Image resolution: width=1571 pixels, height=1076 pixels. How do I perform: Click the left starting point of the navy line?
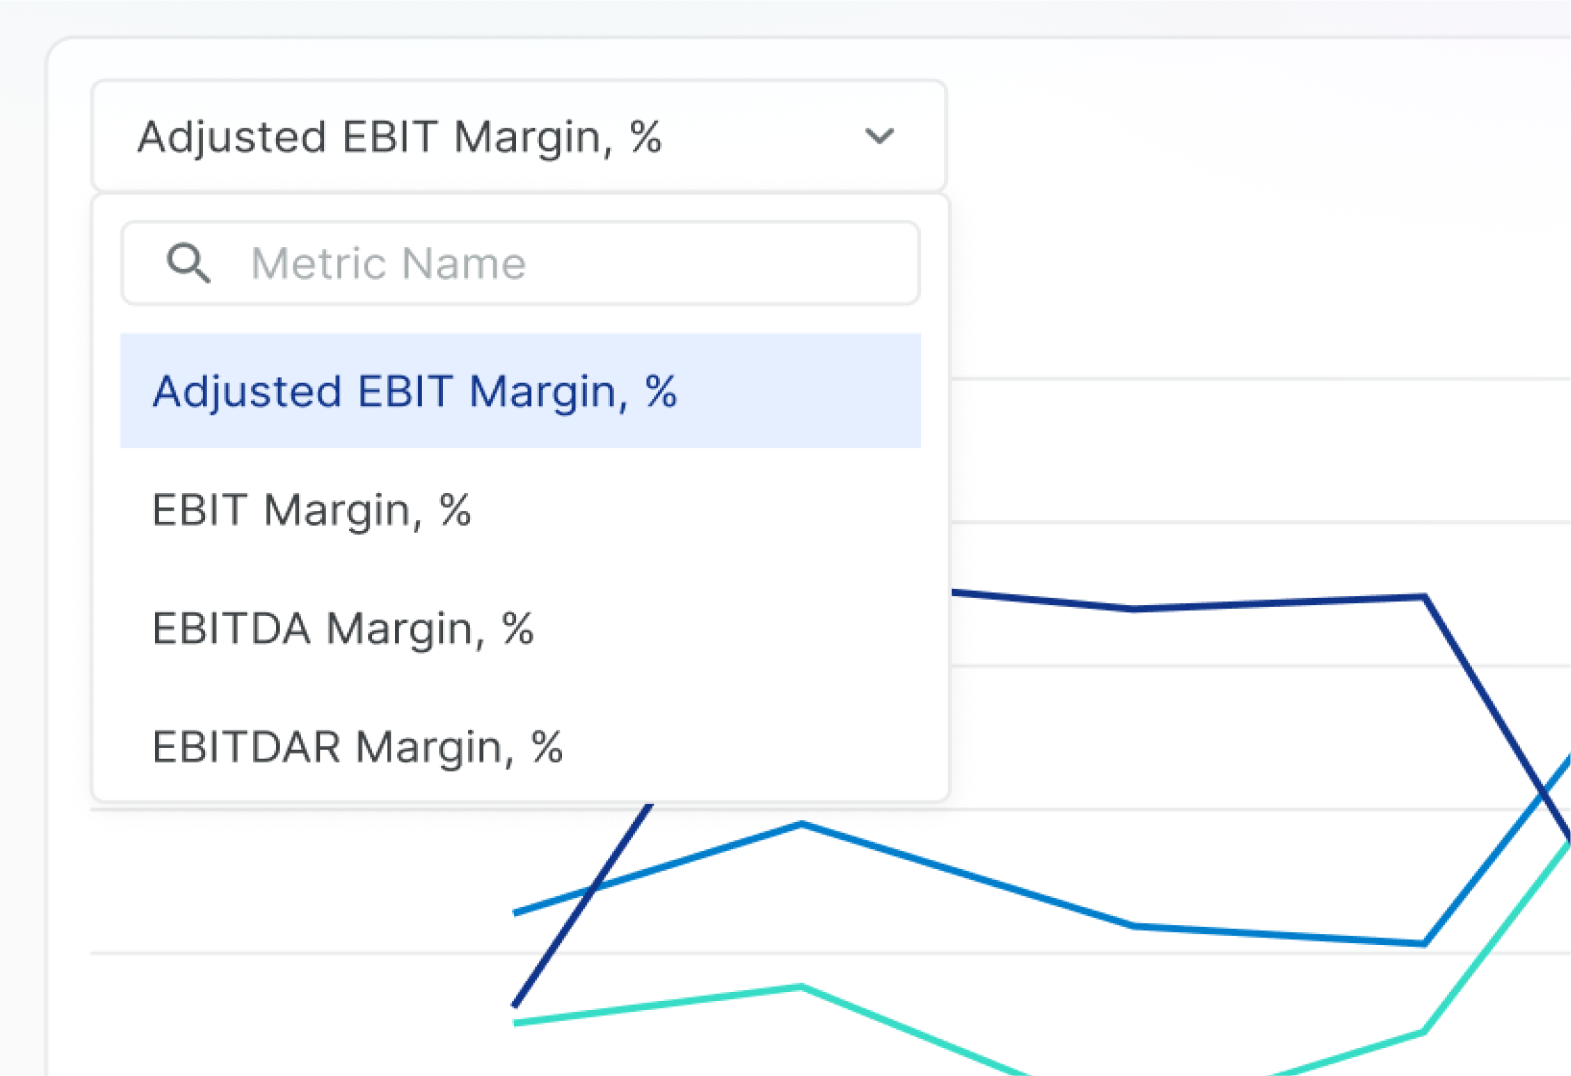[x=516, y=1003]
